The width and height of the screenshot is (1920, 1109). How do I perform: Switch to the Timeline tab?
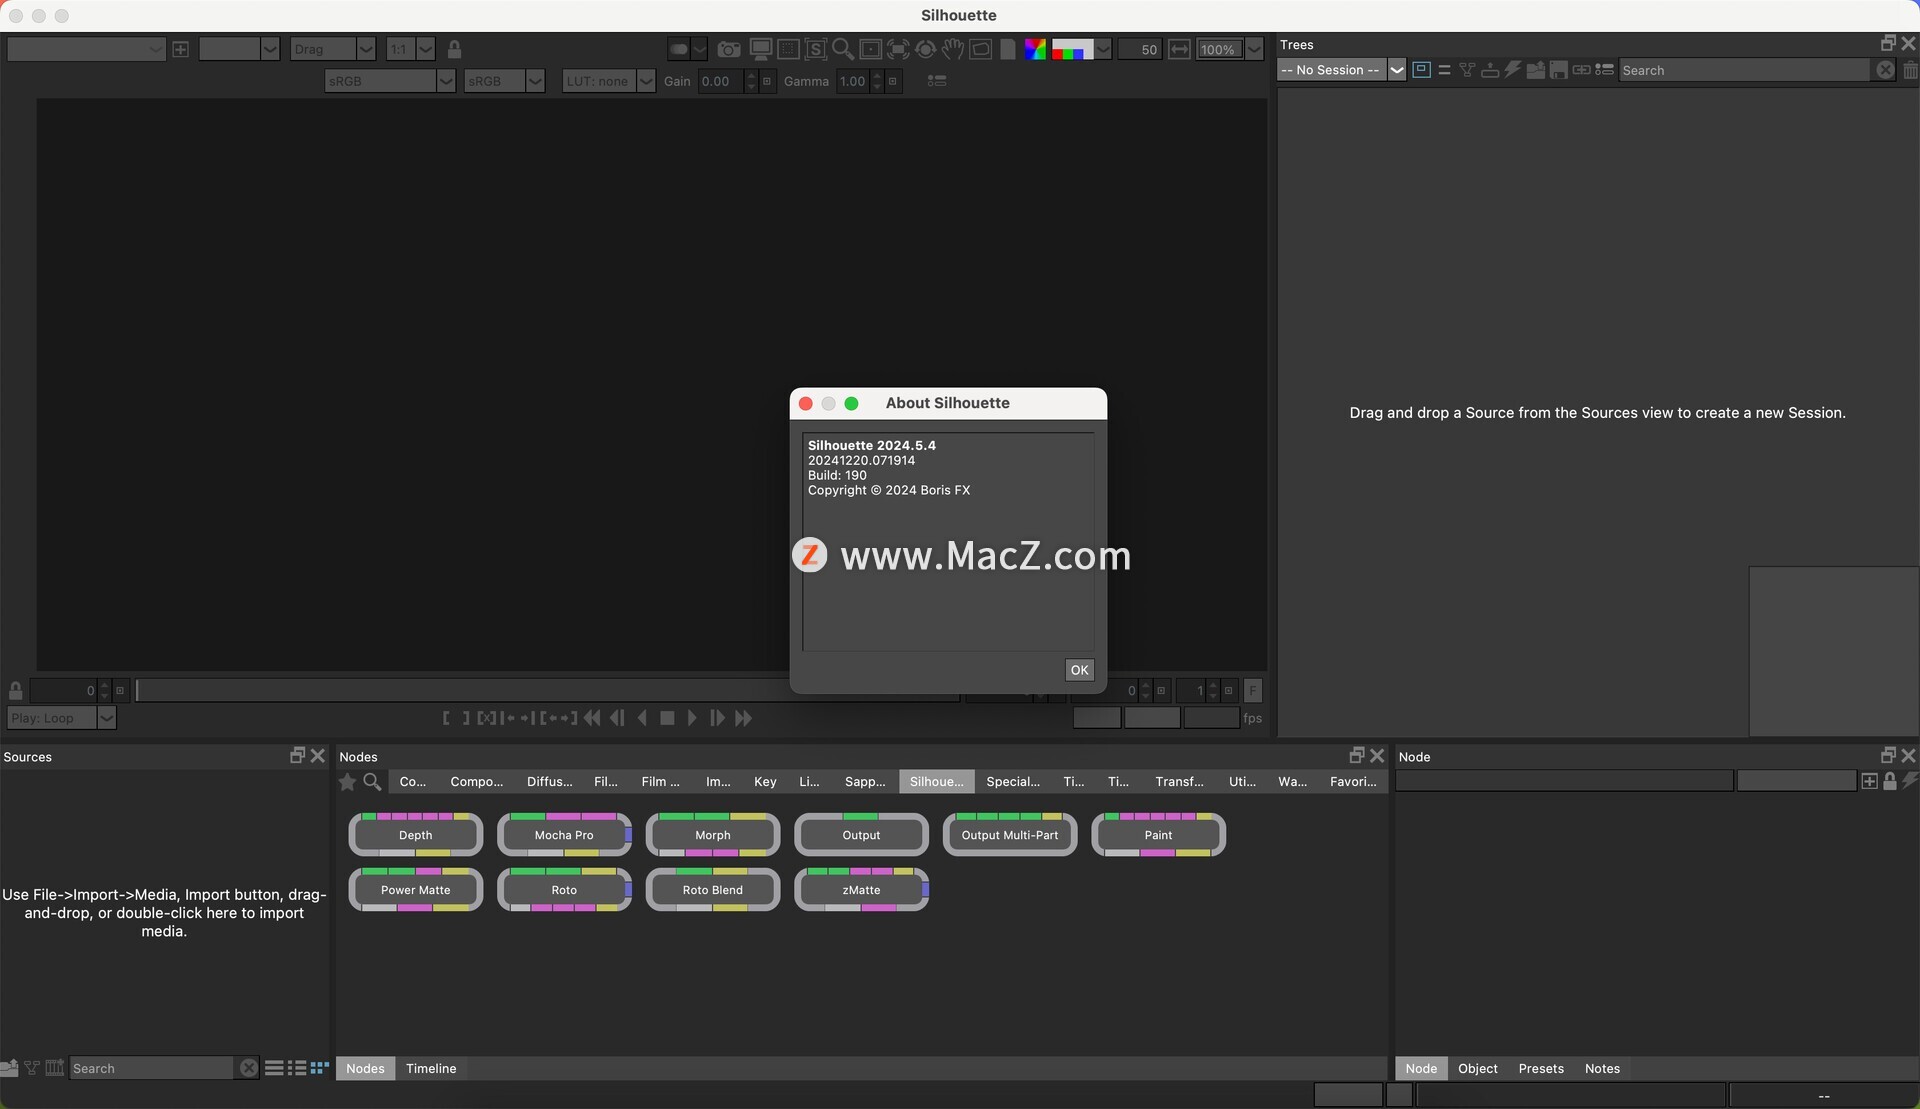click(x=431, y=1068)
